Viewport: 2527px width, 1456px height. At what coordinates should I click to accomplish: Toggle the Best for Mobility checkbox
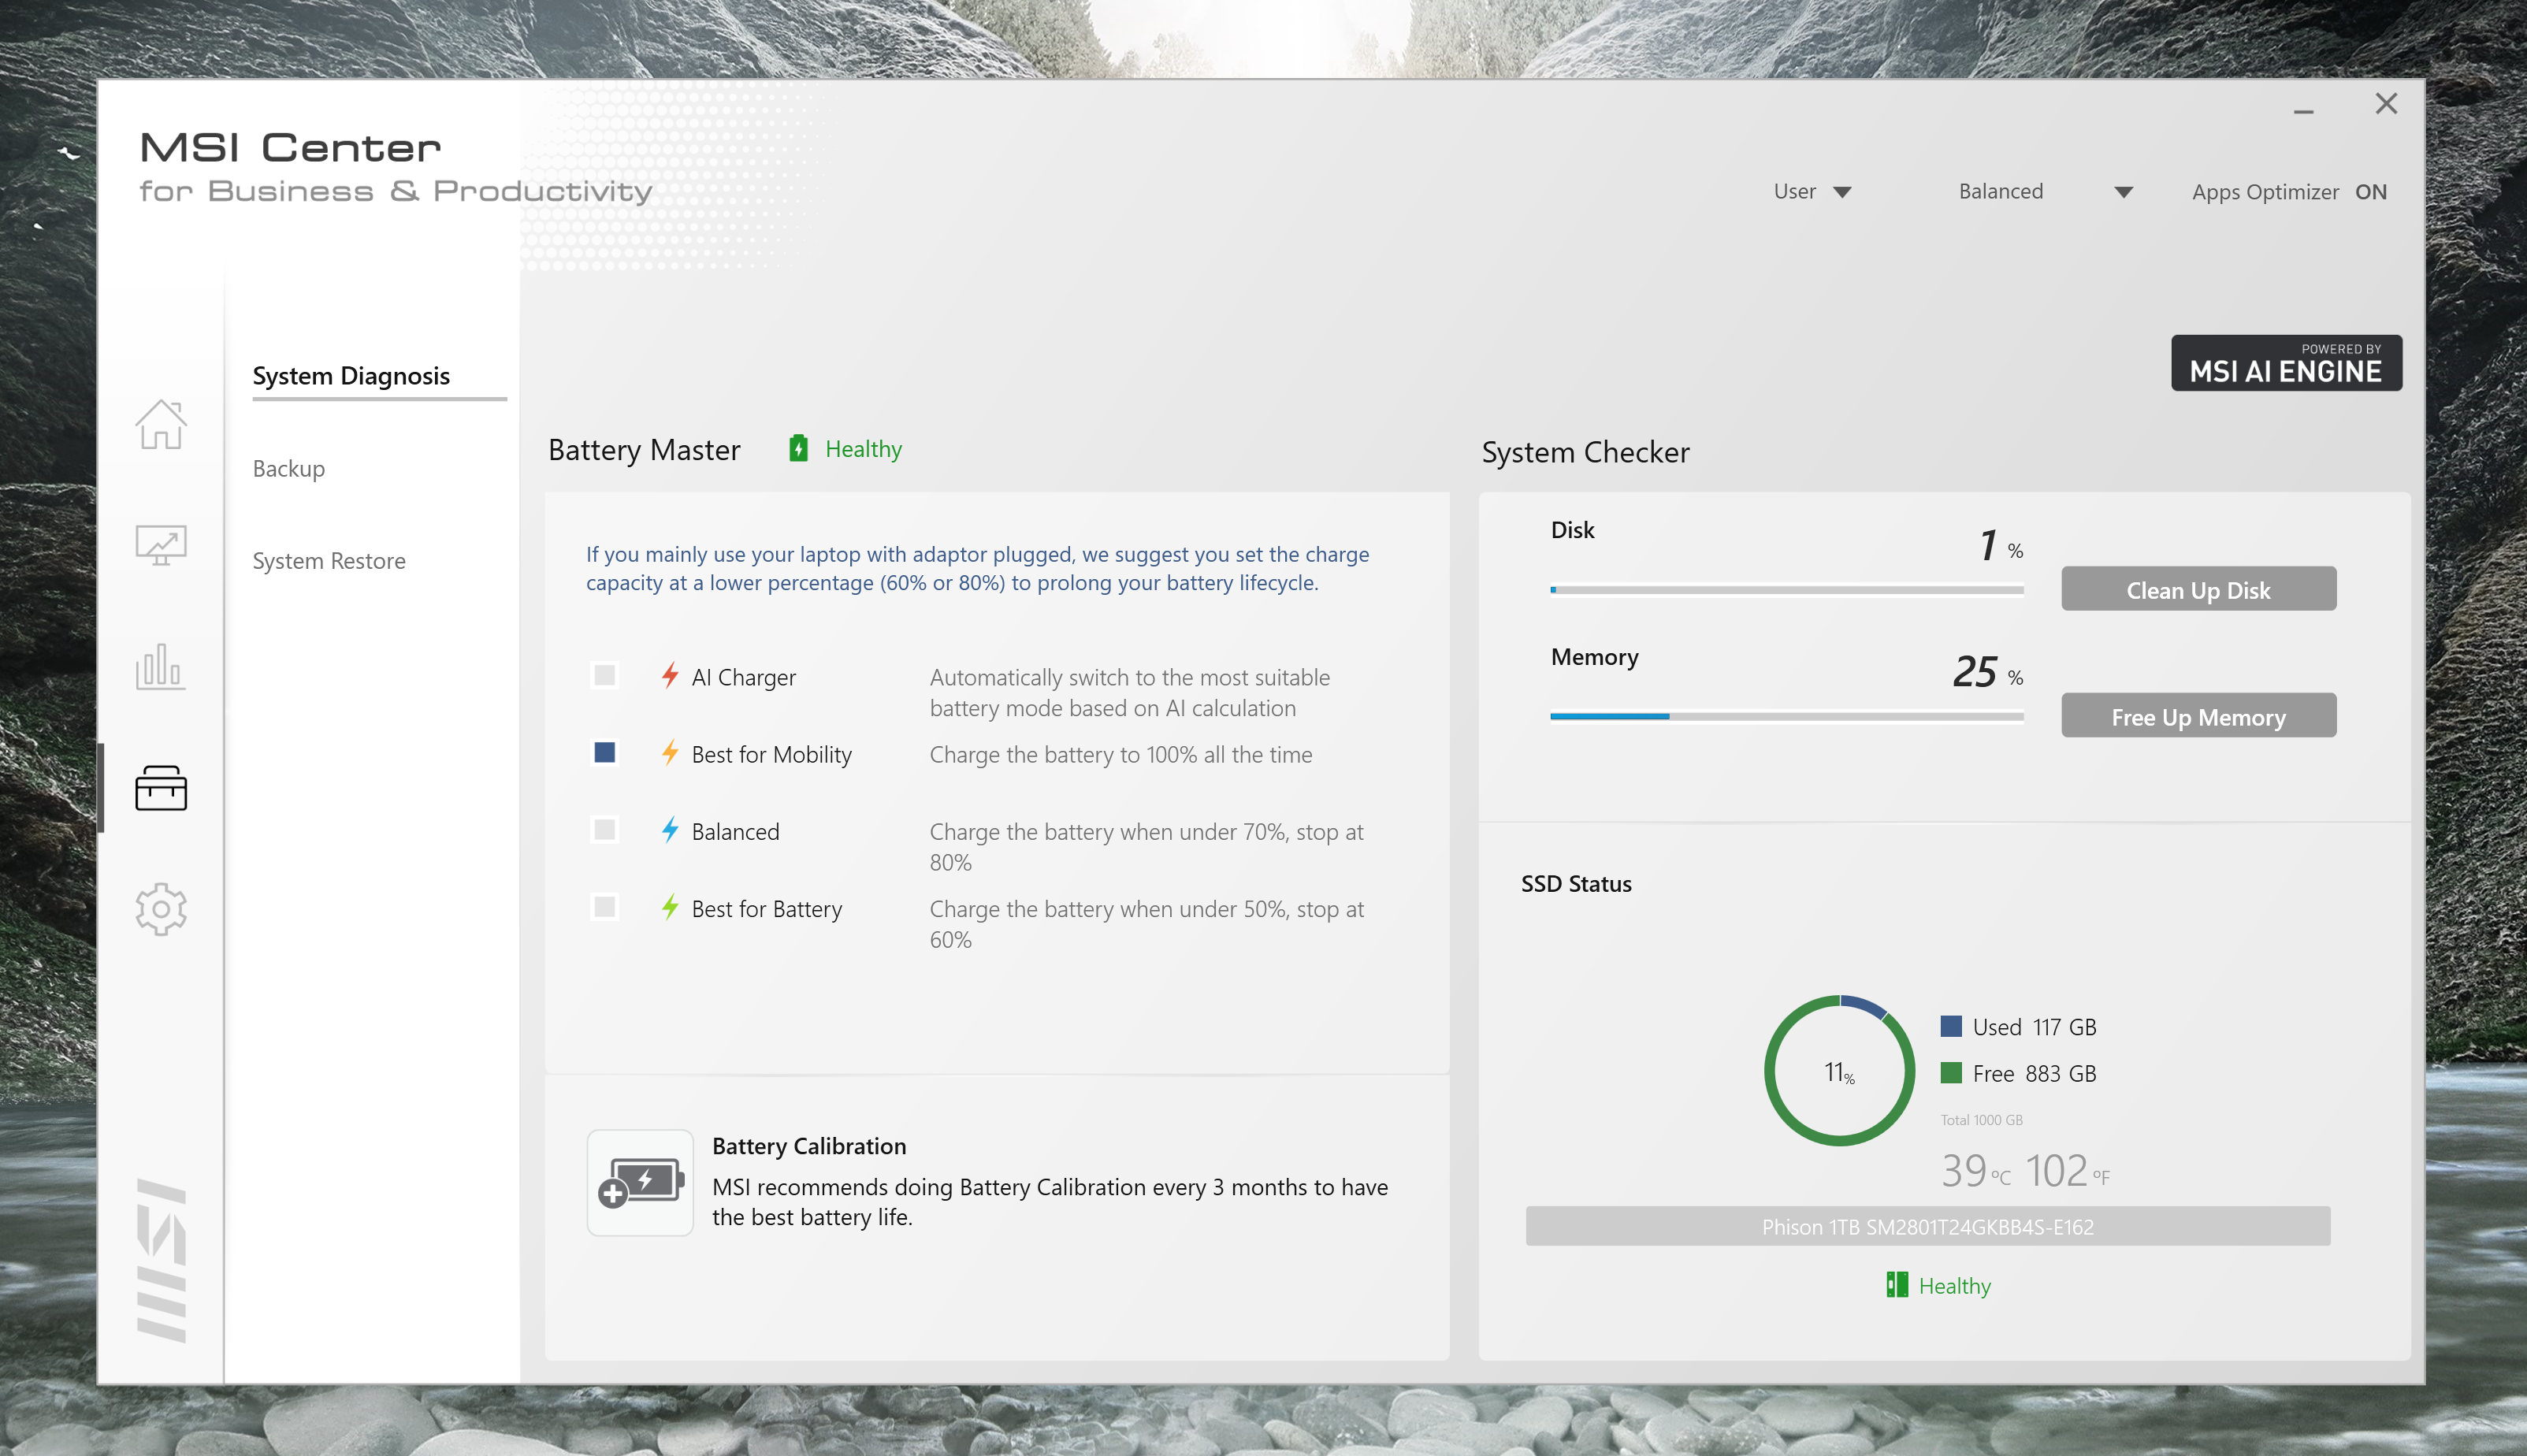(x=604, y=753)
